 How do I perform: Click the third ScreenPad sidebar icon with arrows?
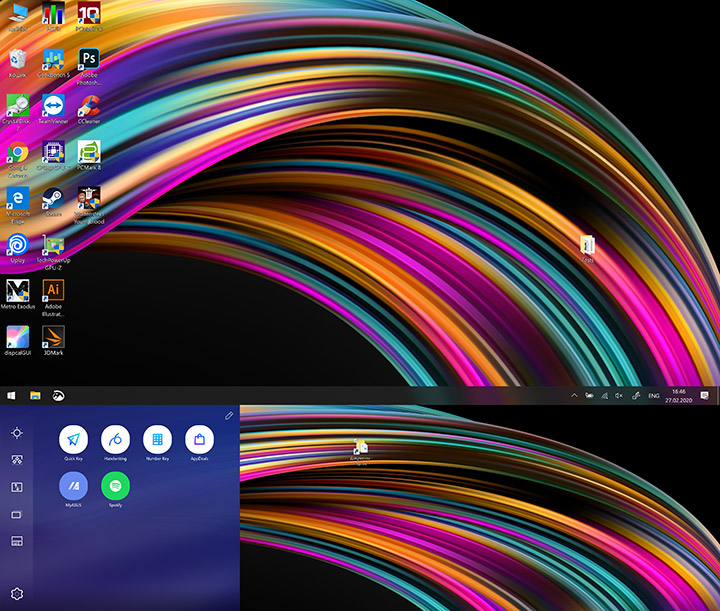[x=17, y=487]
